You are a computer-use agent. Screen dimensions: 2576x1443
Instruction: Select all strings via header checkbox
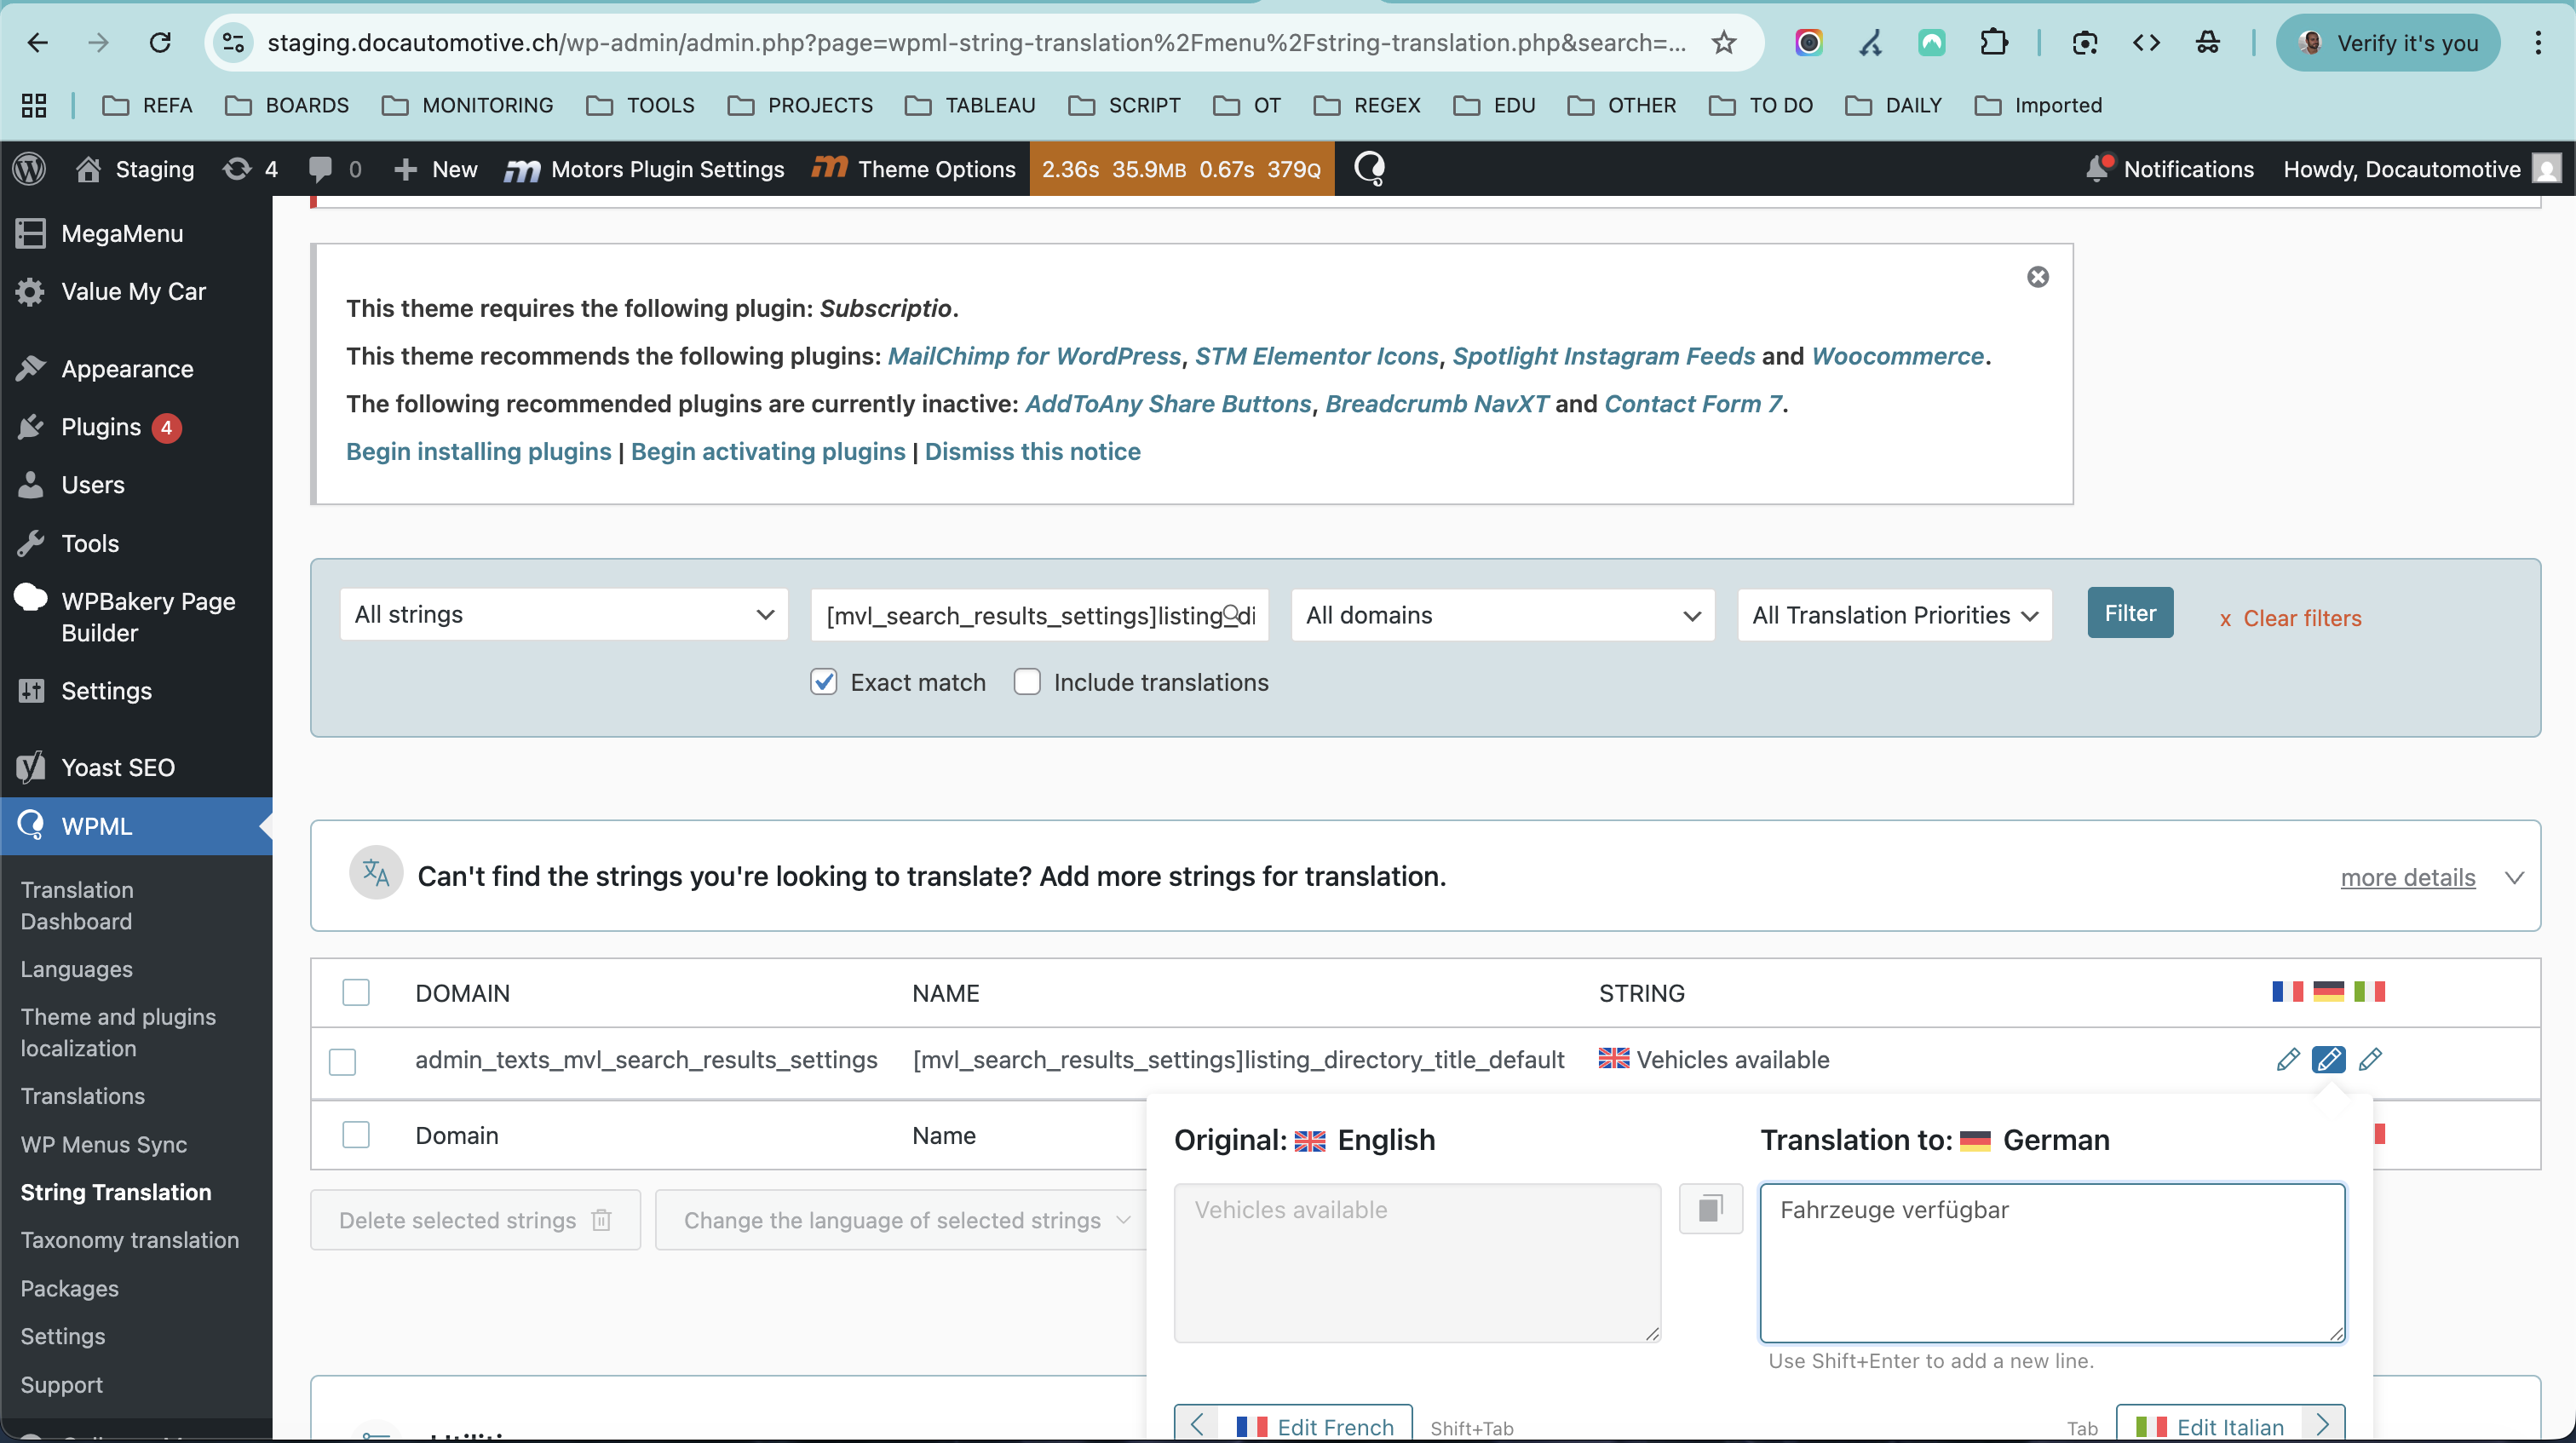356,992
